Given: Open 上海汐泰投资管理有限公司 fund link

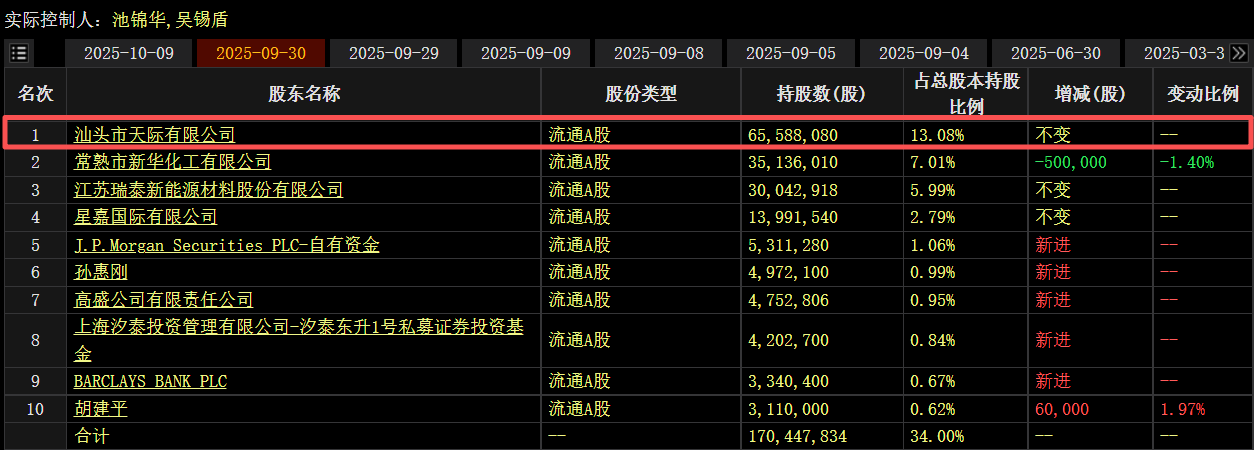Looking at the screenshot, I should click(299, 340).
